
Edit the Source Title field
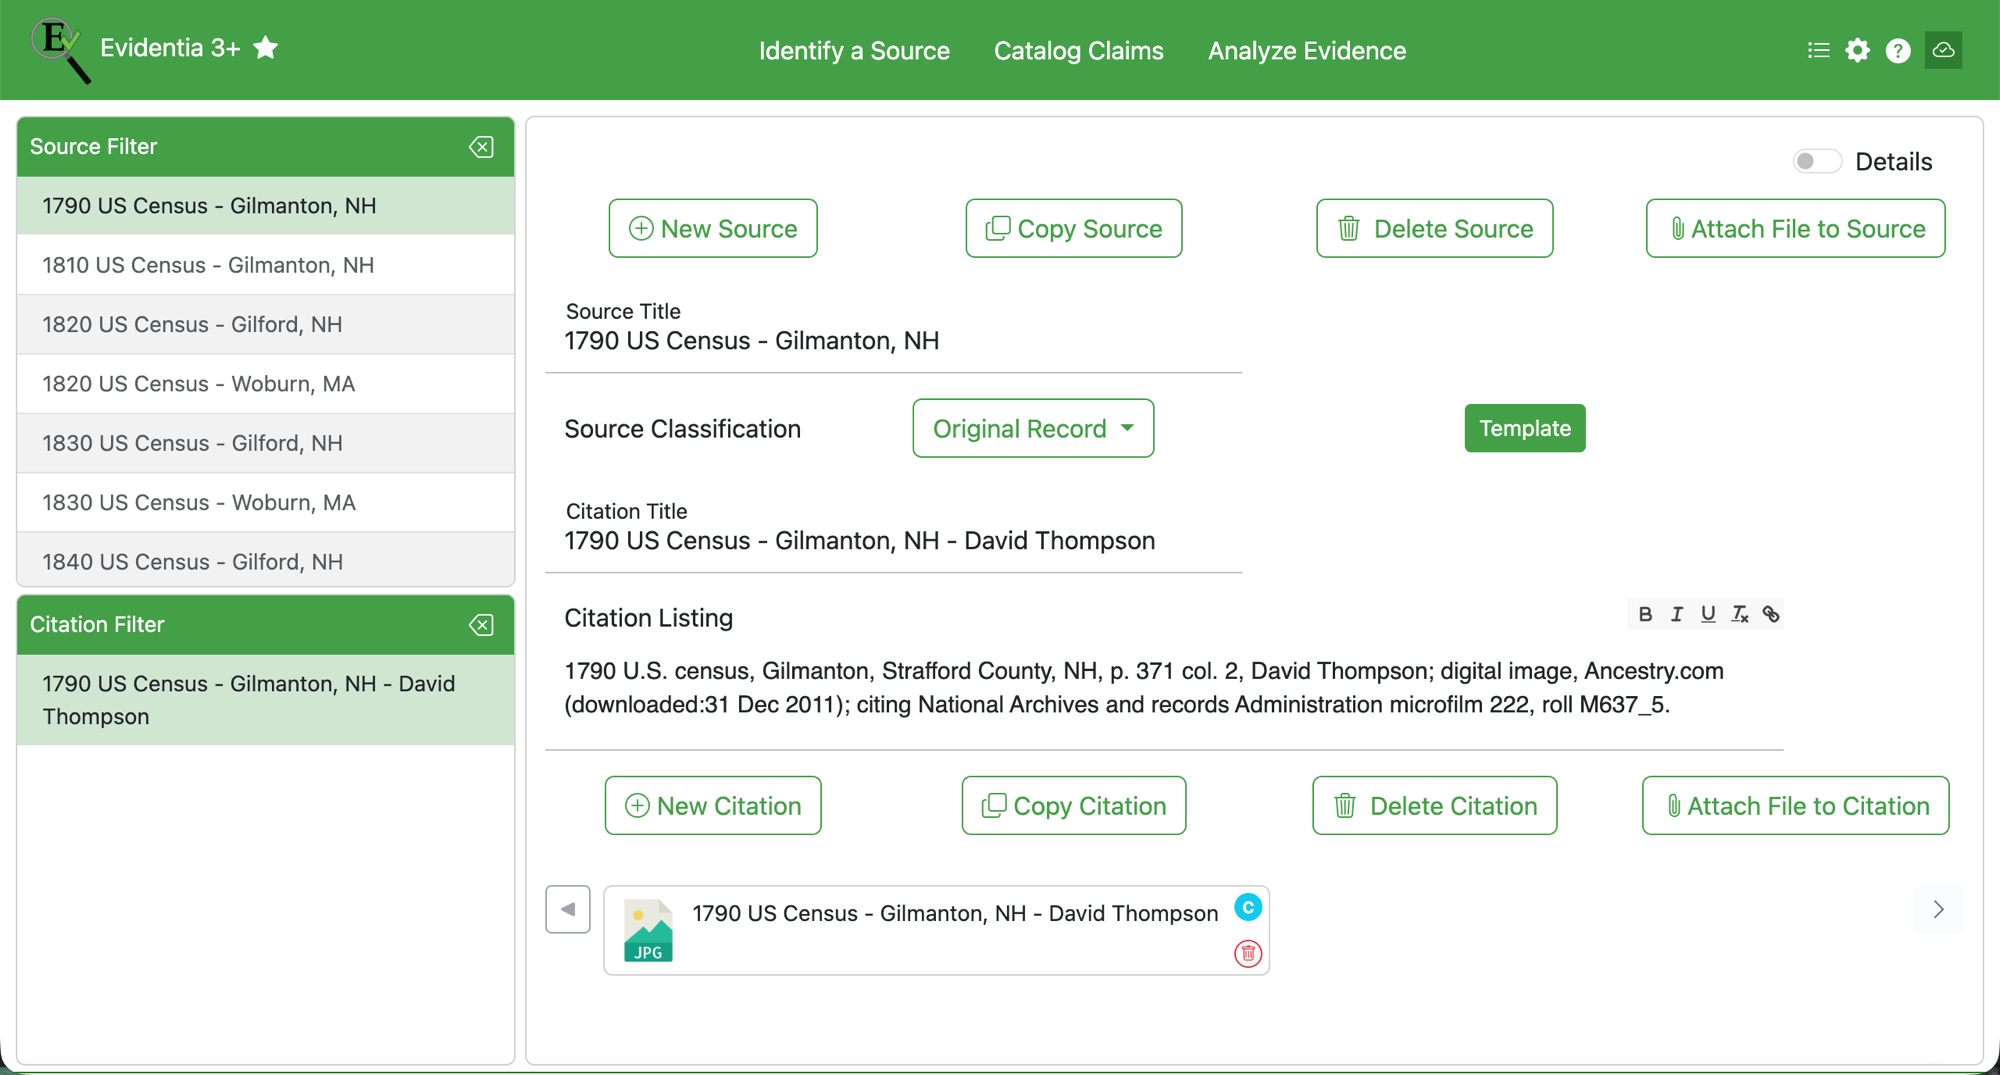pos(893,341)
